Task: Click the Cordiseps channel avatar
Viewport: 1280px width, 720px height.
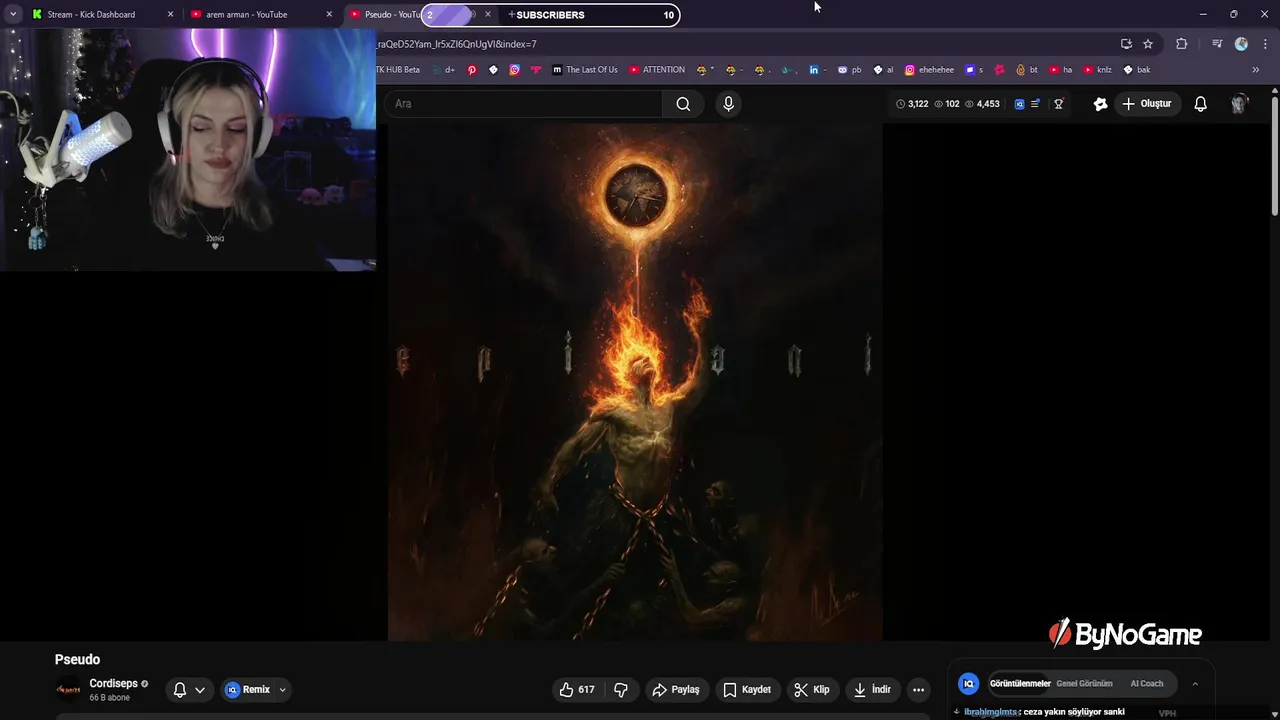Action: (x=68, y=689)
